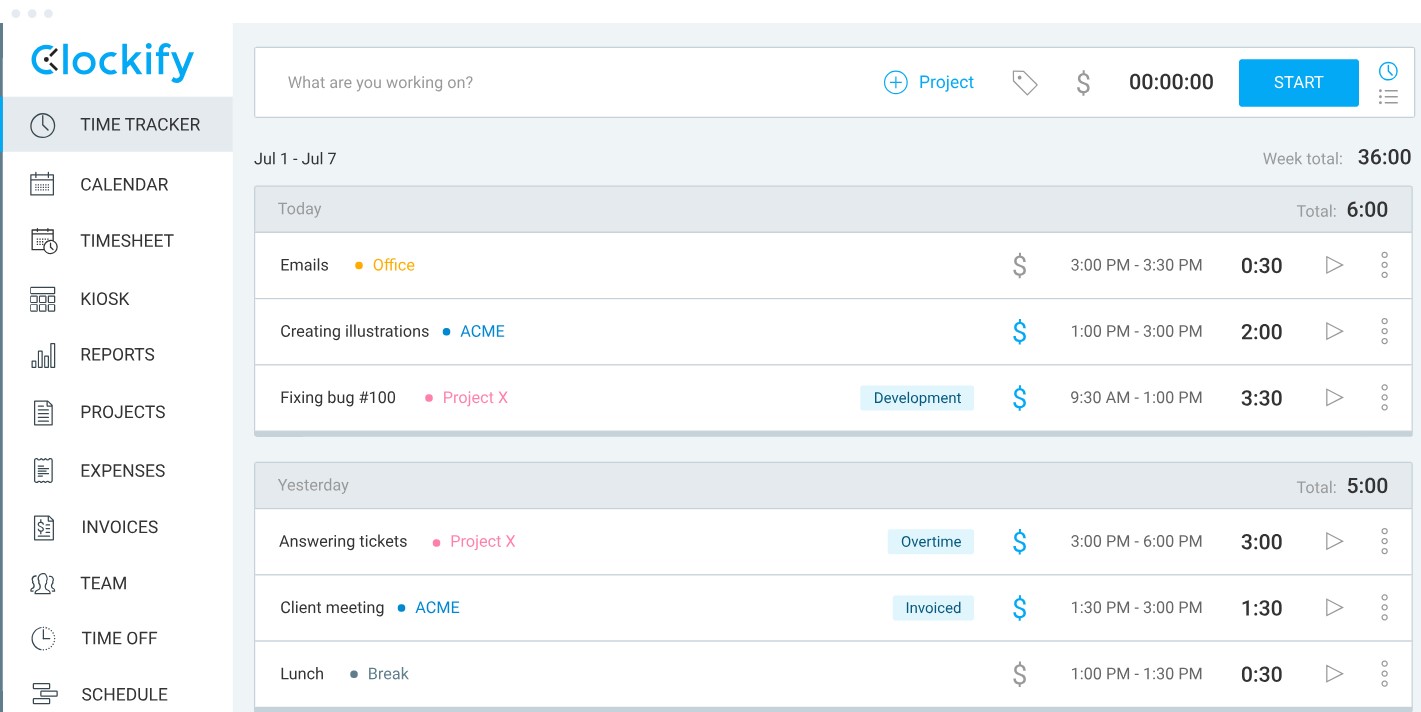Viewport: 1421px width, 712px height.
Task: Open the Kiosk section
Action: (104, 298)
